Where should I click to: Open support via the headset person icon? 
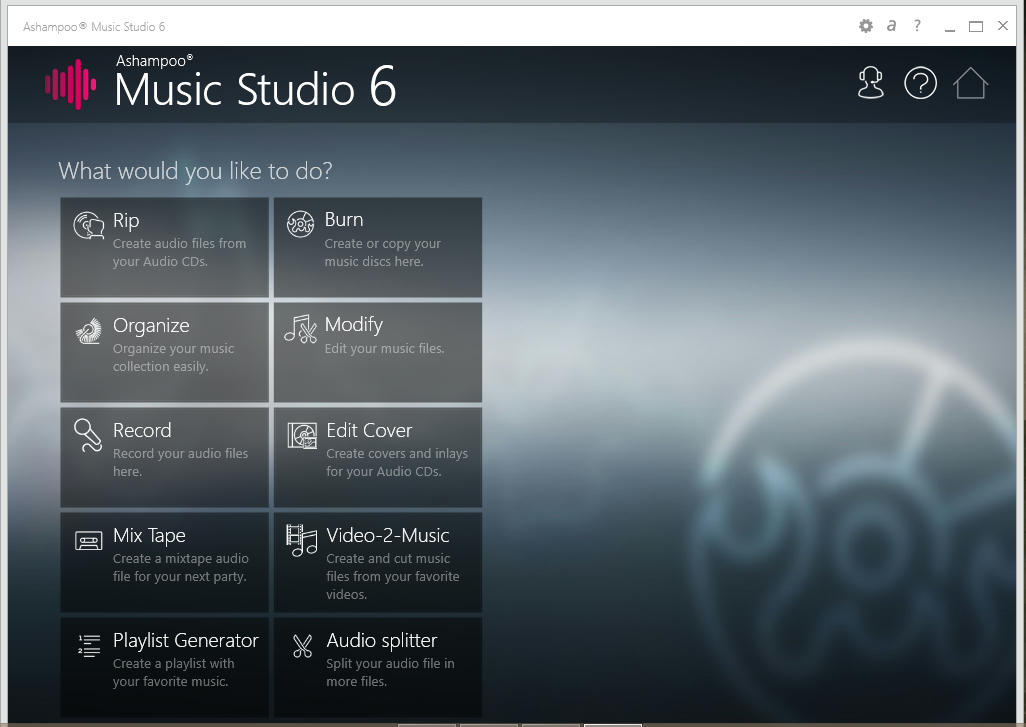click(x=870, y=84)
